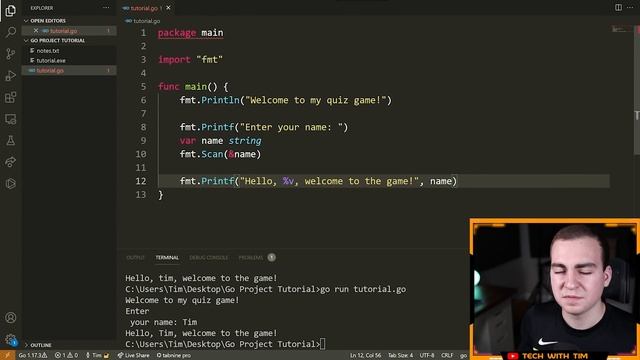Image resolution: width=640 pixels, height=360 pixels.
Task: Click the minimap at editor's right edge
Action: coord(622,29)
